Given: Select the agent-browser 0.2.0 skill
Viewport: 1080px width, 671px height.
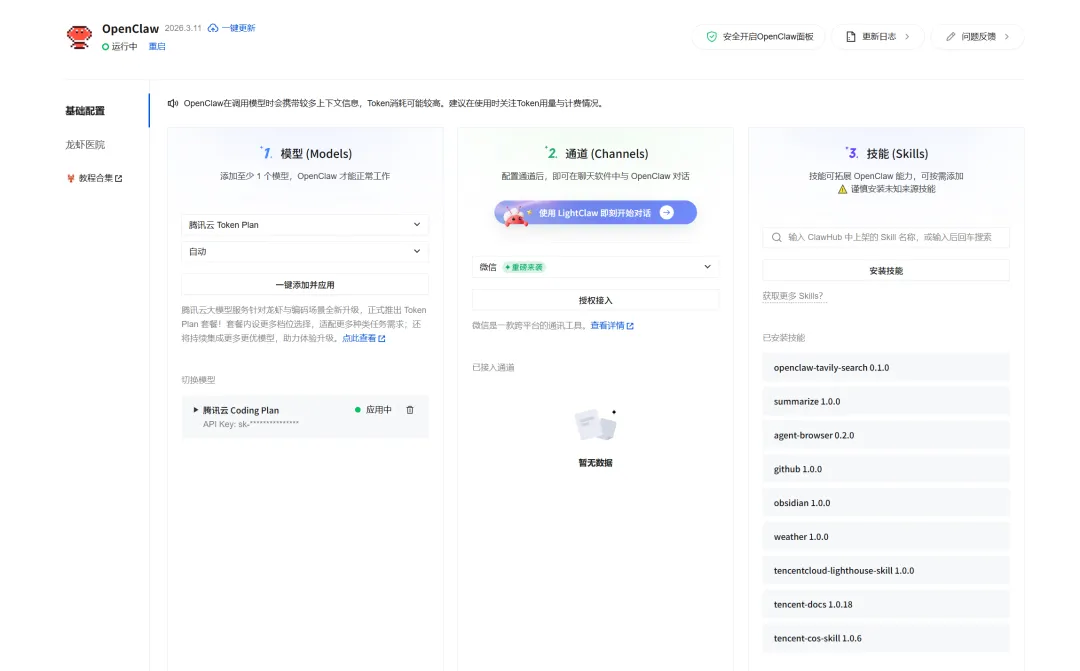Looking at the screenshot, I should pyautogui.click(x=886, y=435).
